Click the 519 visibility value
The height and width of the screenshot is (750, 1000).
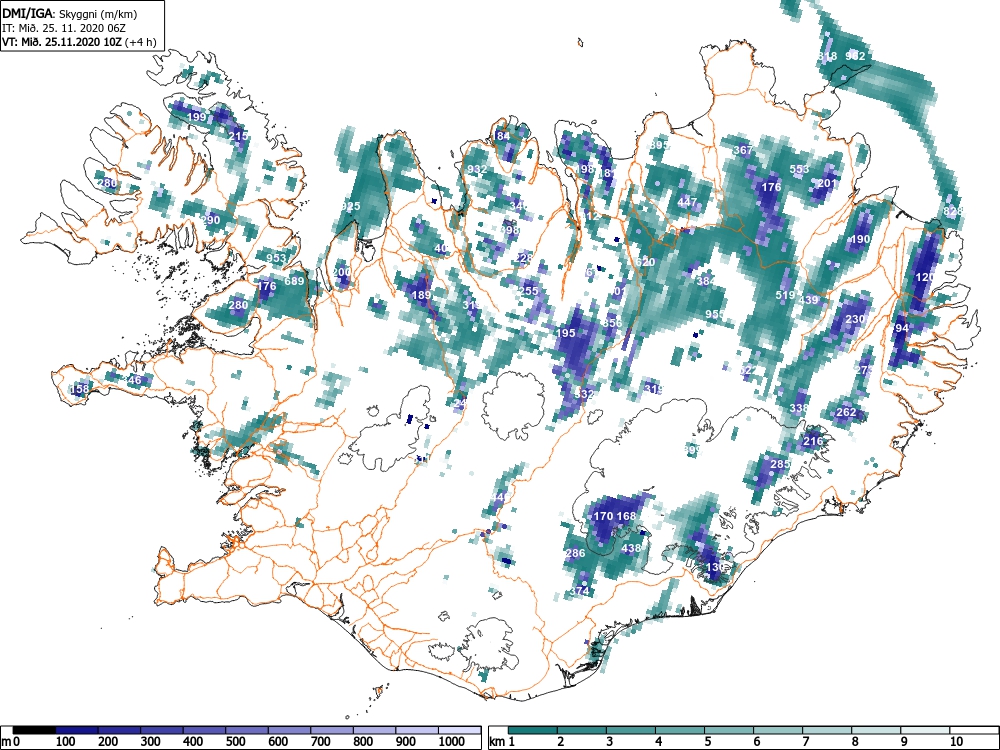[x=785, y=295]
